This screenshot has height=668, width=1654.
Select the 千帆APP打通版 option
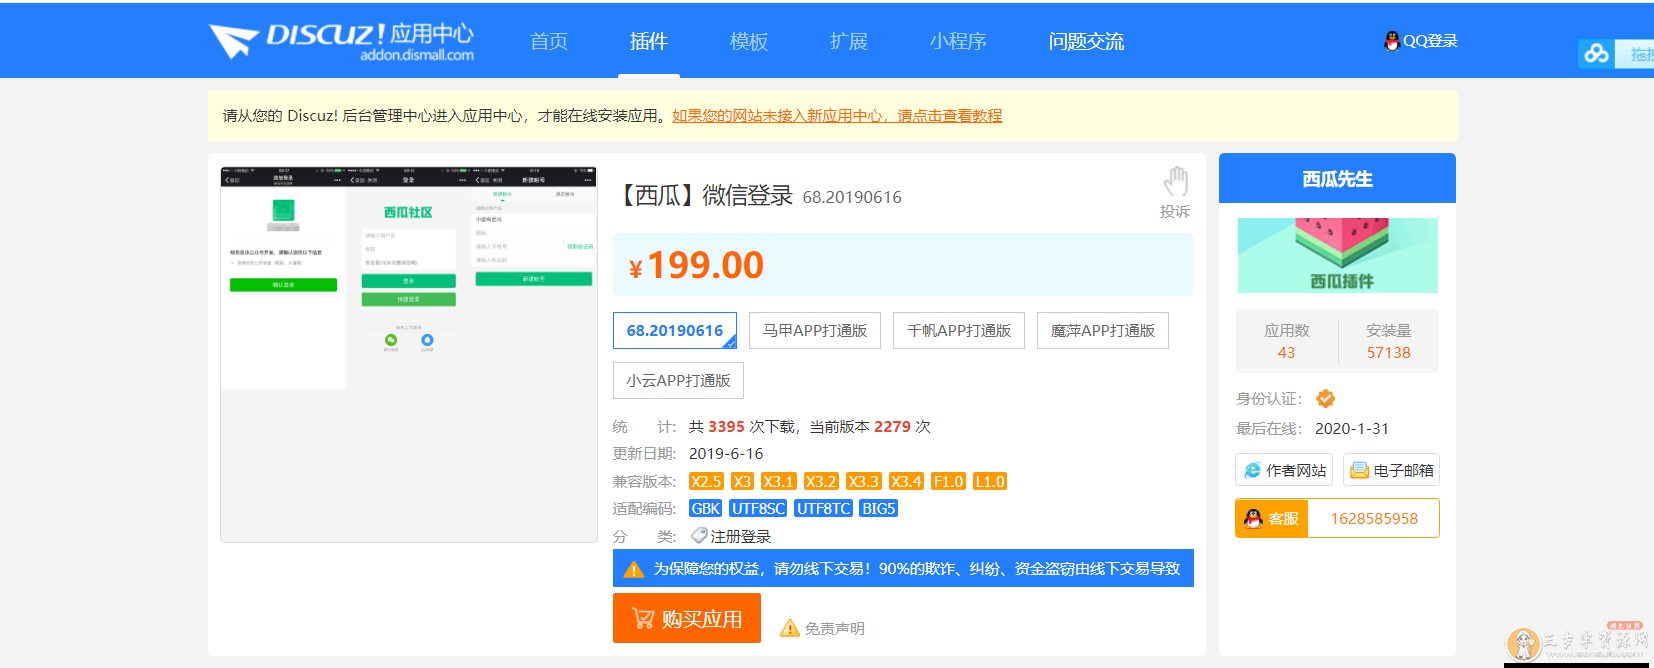959,331
